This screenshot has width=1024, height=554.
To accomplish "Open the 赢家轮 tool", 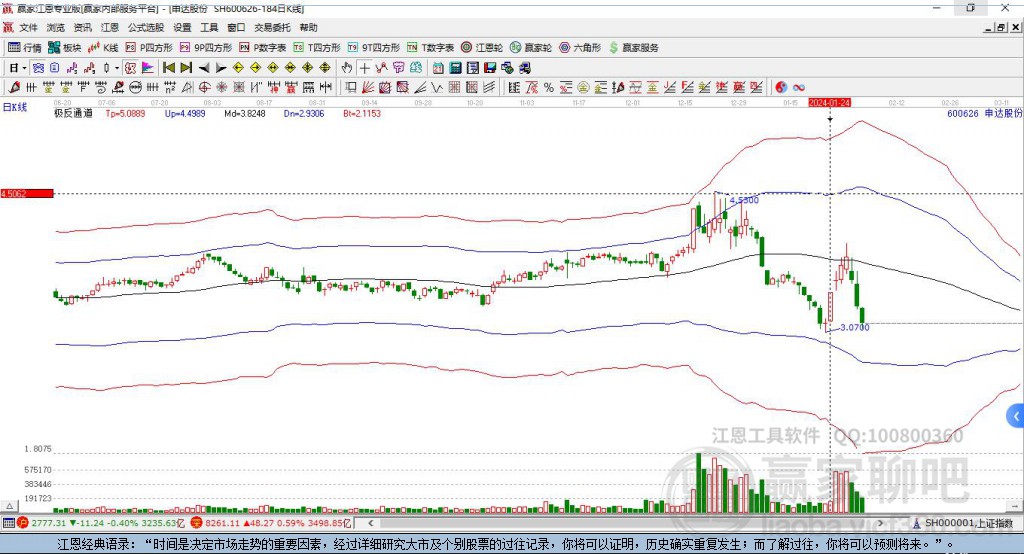I will (531, 48).
